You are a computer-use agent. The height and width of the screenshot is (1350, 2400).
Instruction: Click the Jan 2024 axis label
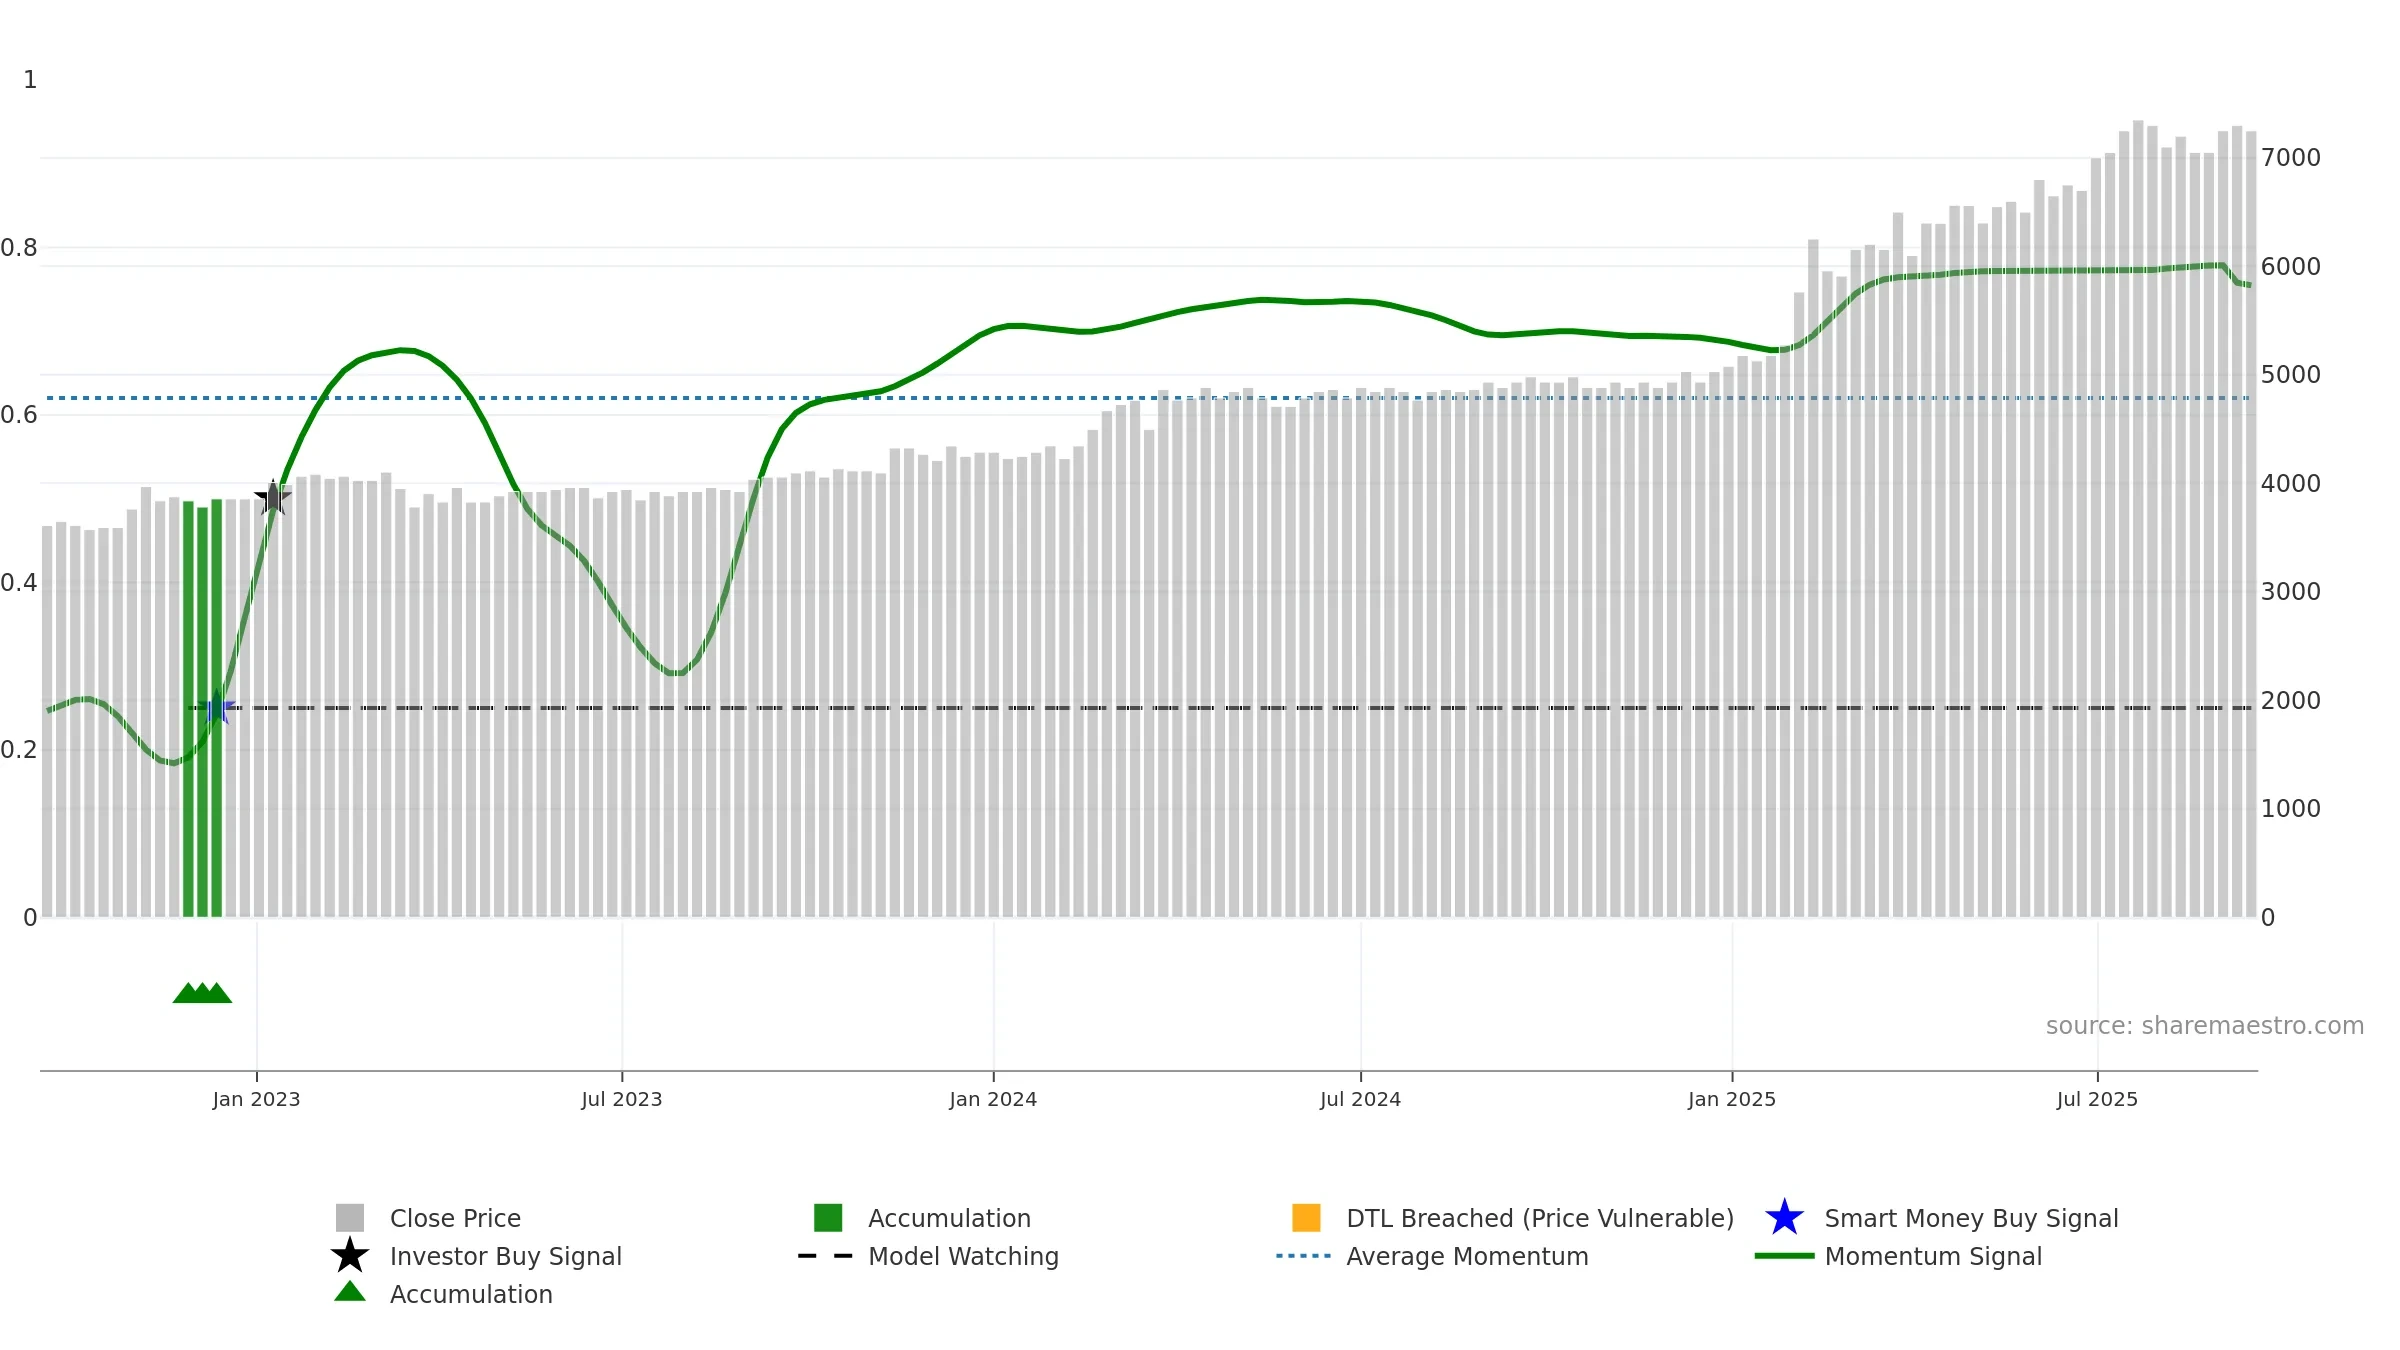(993, 1100)
